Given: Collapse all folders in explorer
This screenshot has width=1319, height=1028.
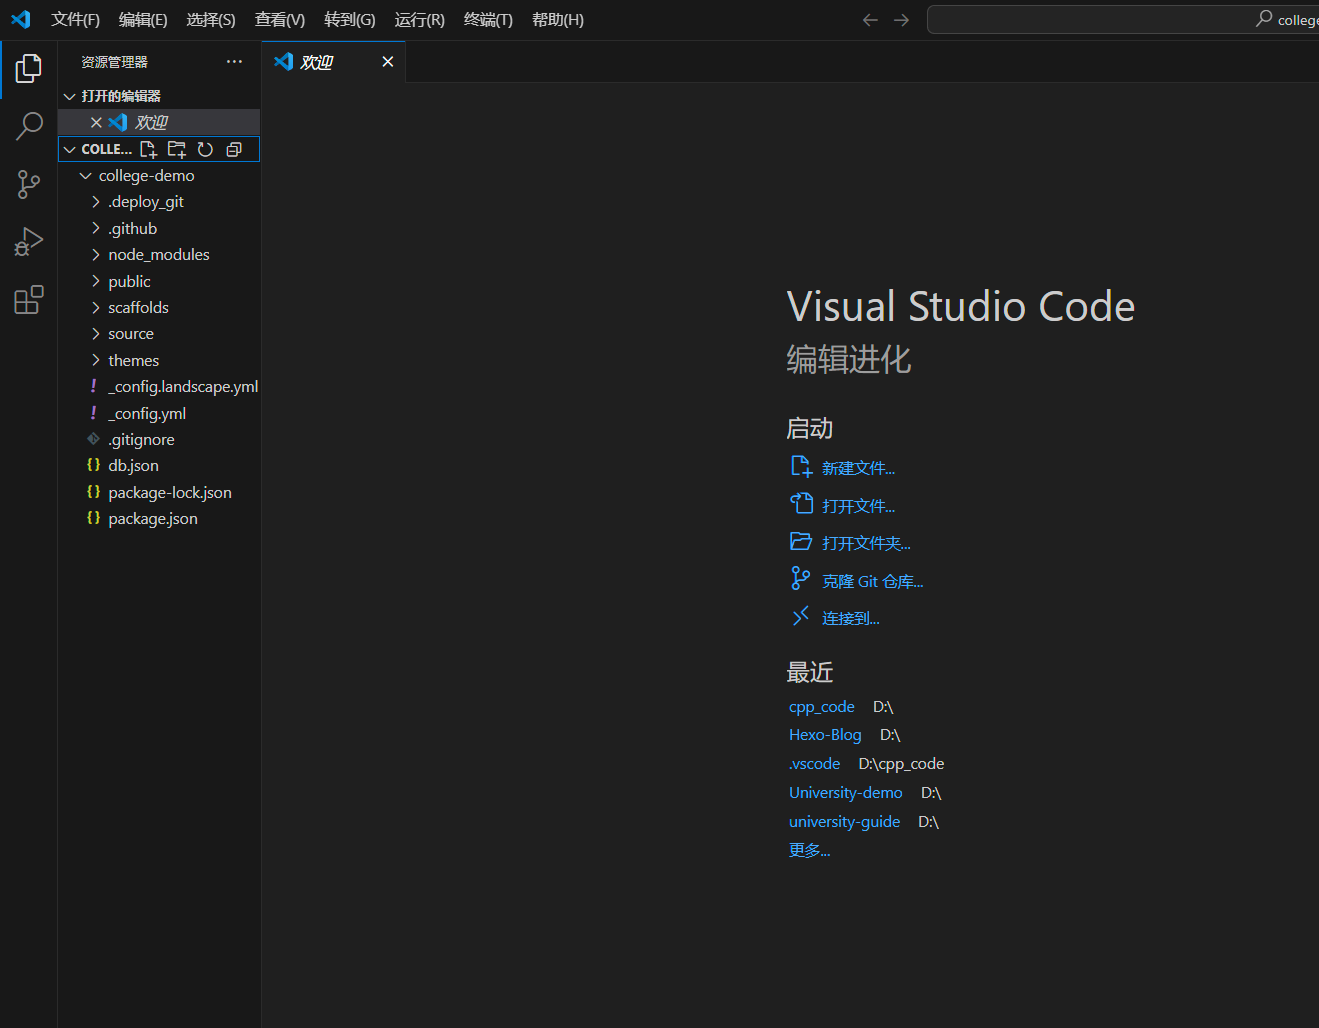Looking at the screenshot, I should click(234, 149).
